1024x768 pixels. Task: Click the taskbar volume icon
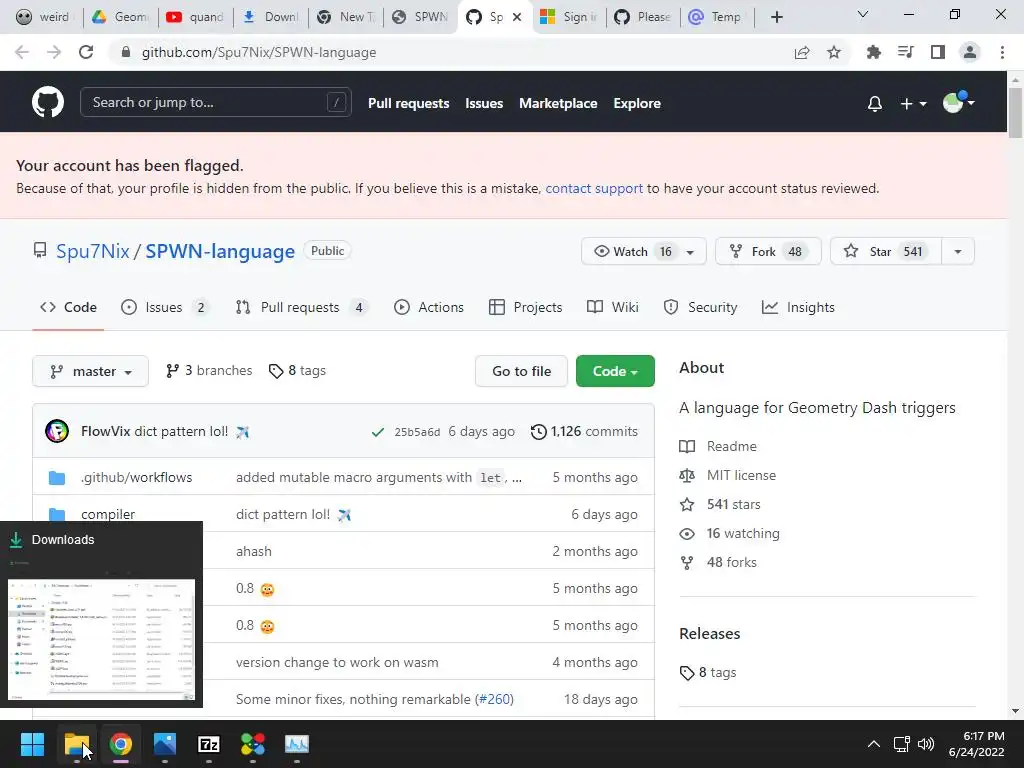(x=926, y=744)
